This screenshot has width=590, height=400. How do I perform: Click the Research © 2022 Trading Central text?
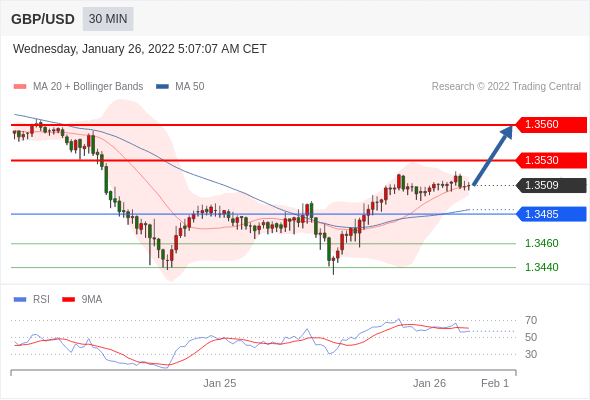(x=506, y=87)
